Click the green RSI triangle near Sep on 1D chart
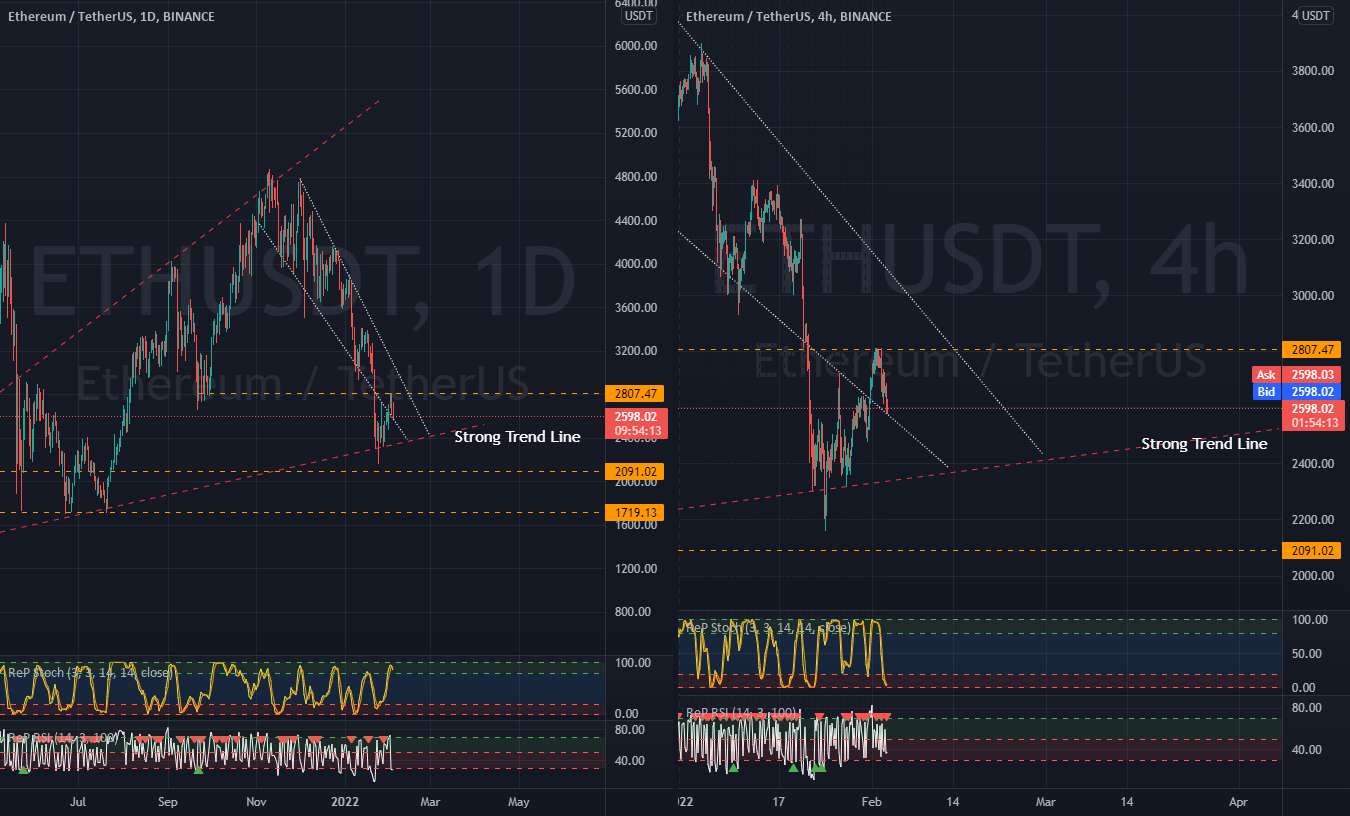 click(x=198, y=770)
